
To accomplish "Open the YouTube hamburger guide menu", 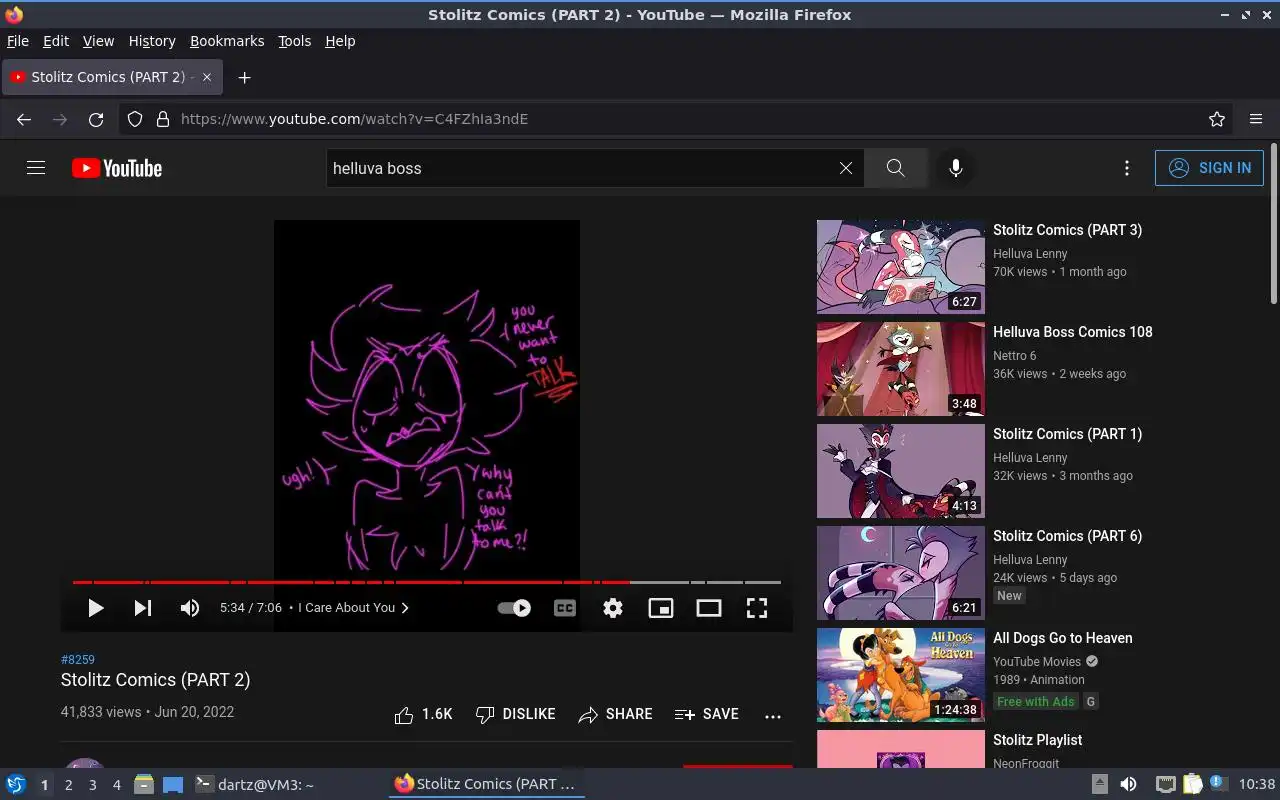I will click(x=36, y=168).
